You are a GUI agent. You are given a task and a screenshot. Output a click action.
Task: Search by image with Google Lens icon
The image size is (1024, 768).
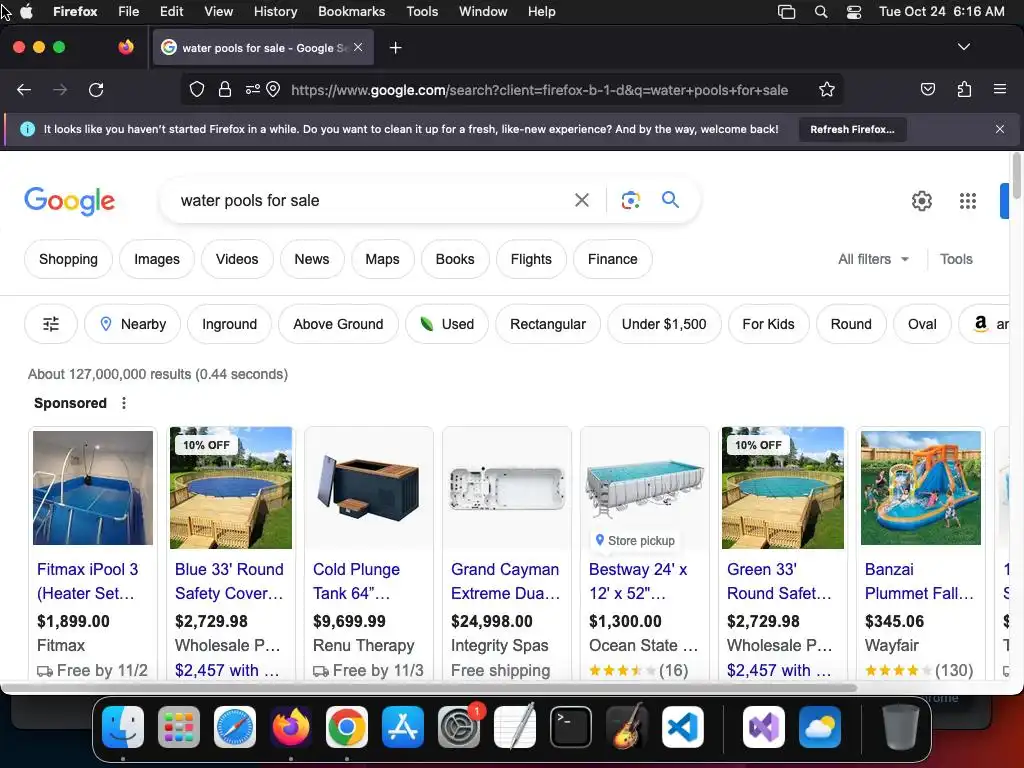point(630,200)
